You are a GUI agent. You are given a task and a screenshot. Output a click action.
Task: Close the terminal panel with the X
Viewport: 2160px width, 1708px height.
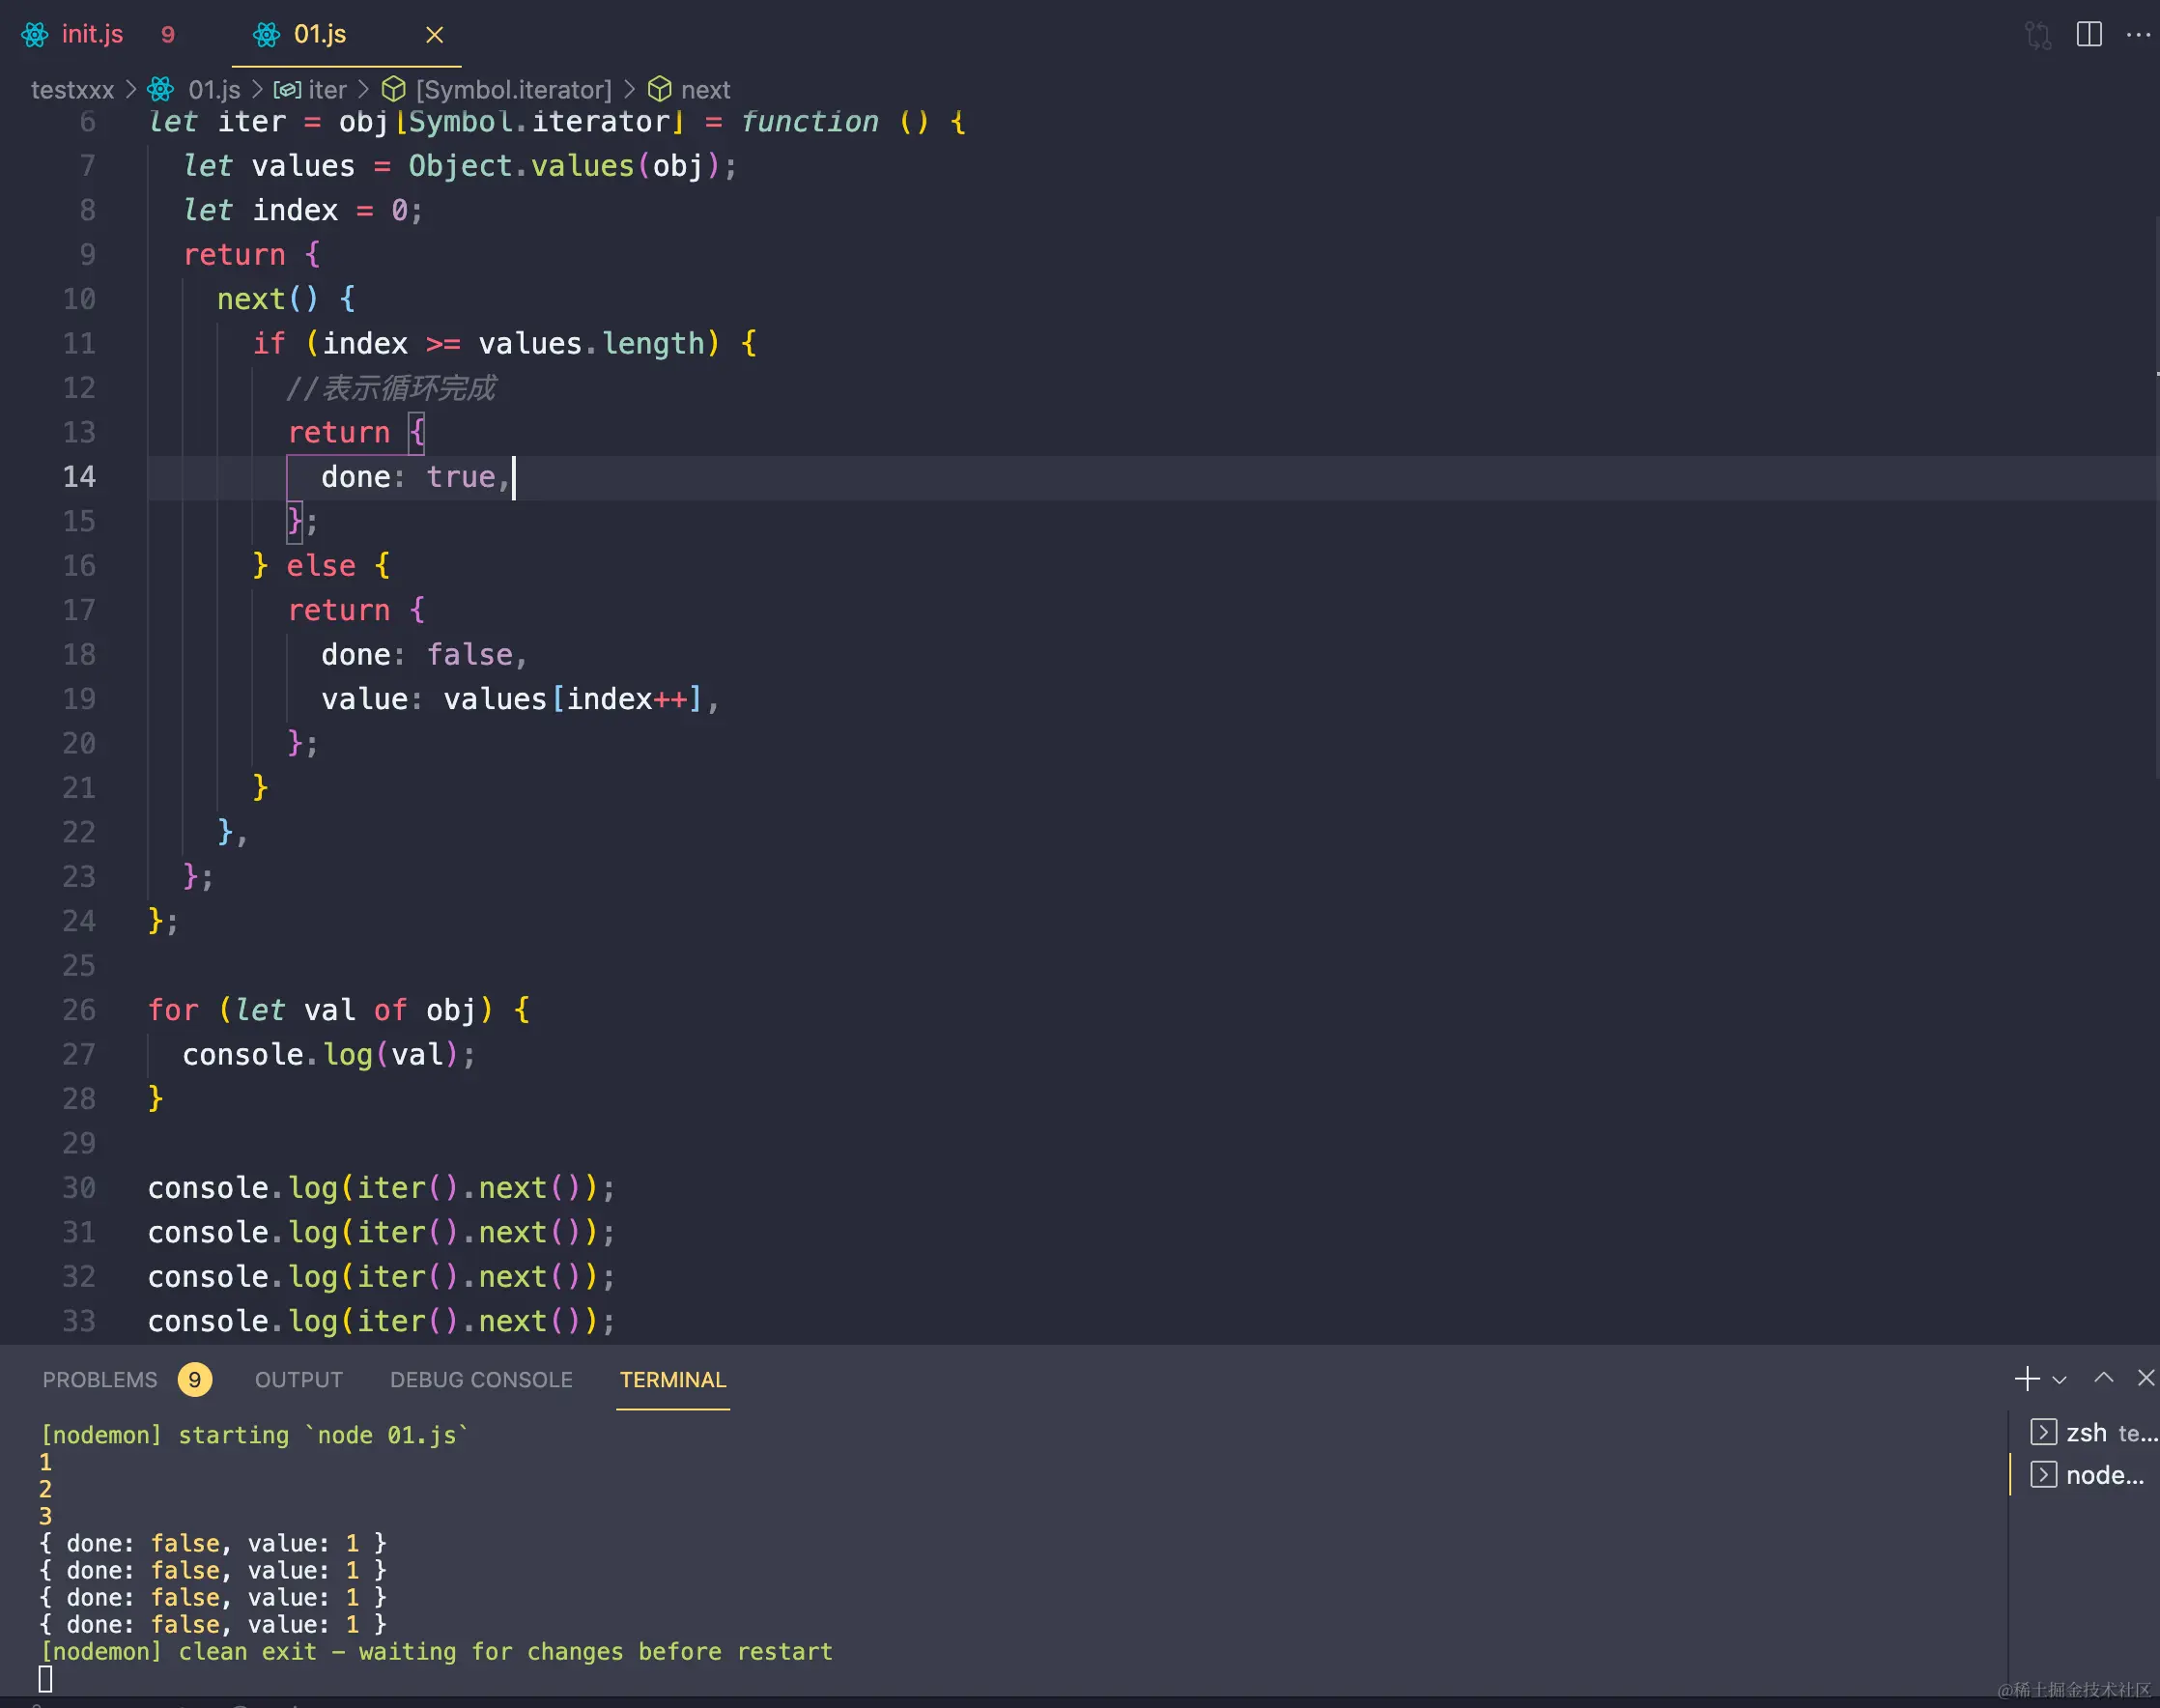coord(2146,1378)
